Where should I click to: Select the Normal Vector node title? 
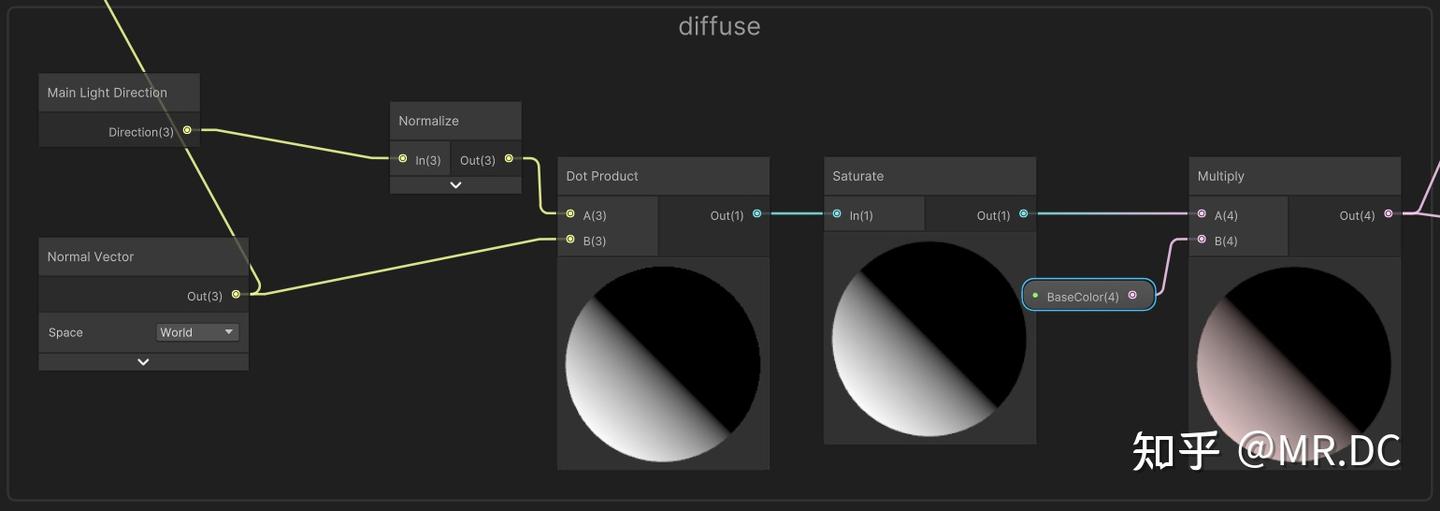pos(90,256)
